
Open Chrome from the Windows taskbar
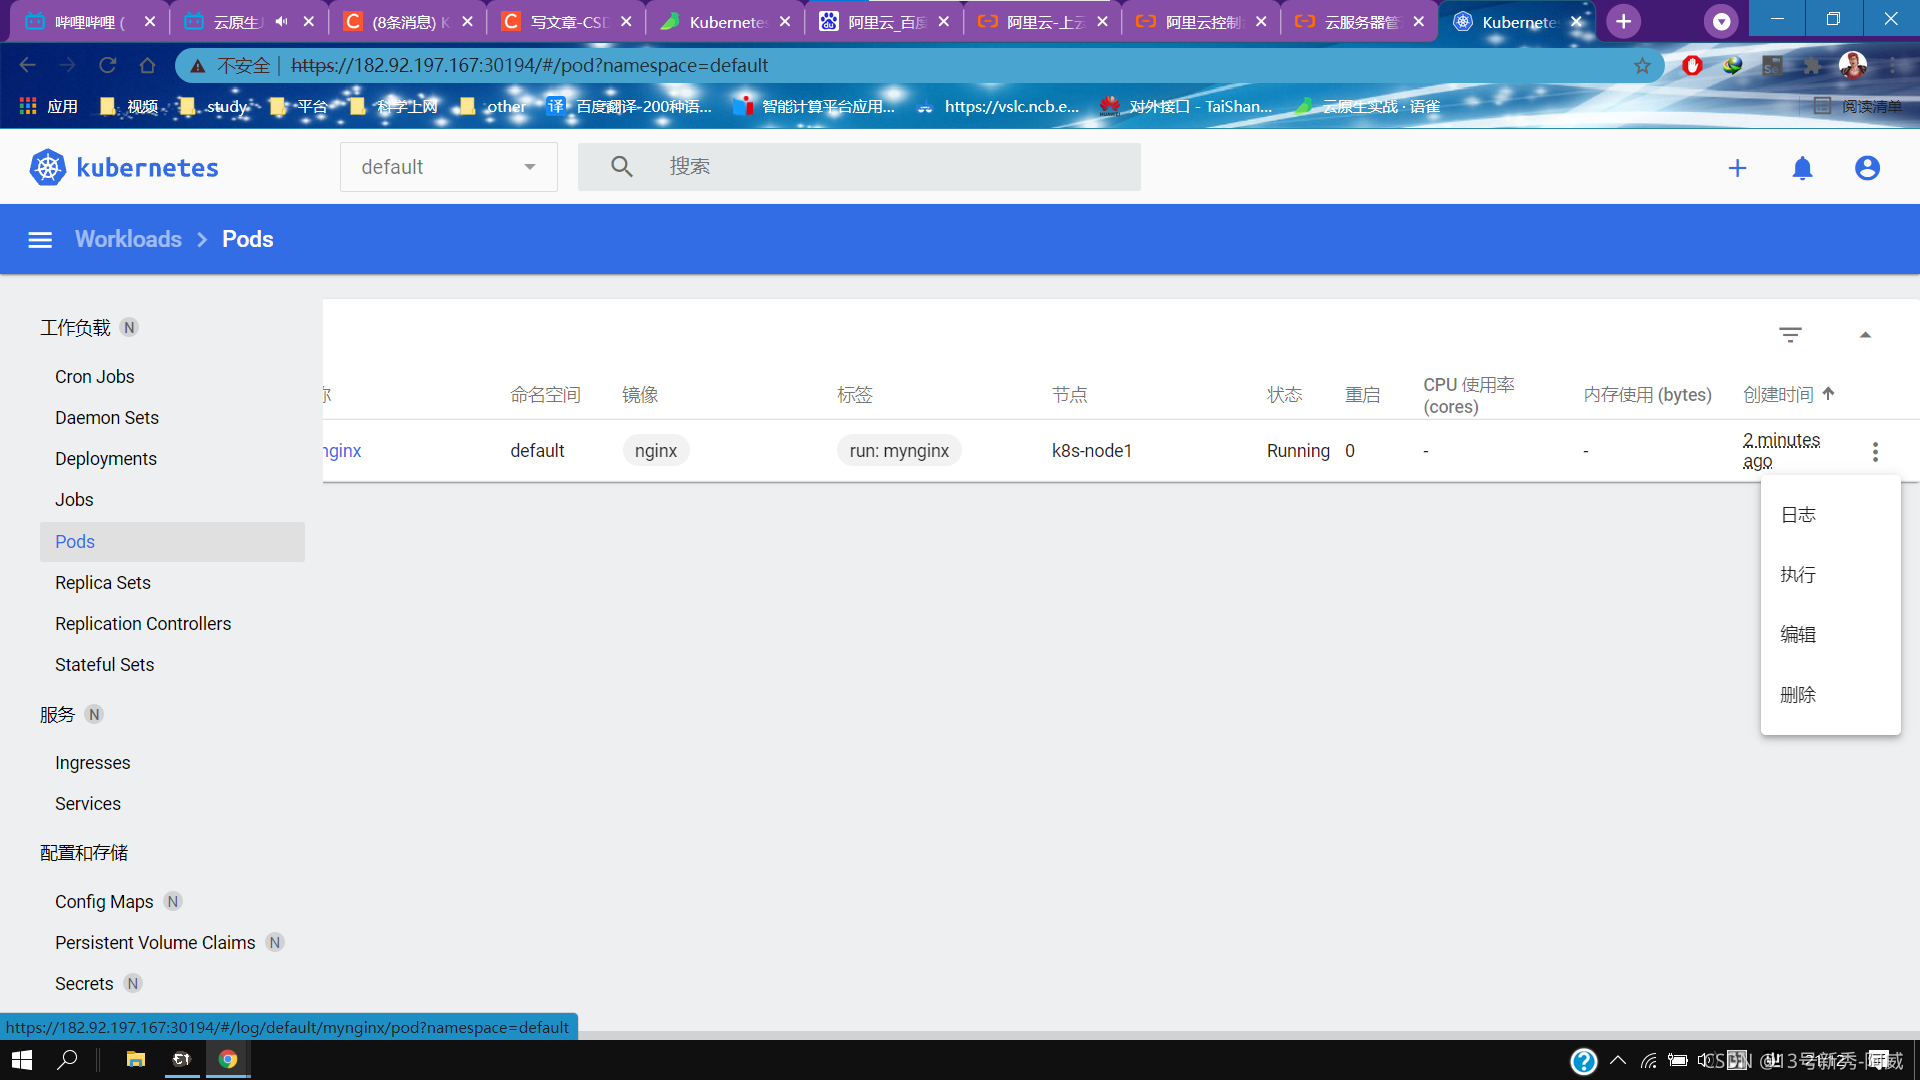tap(228, 1059)
